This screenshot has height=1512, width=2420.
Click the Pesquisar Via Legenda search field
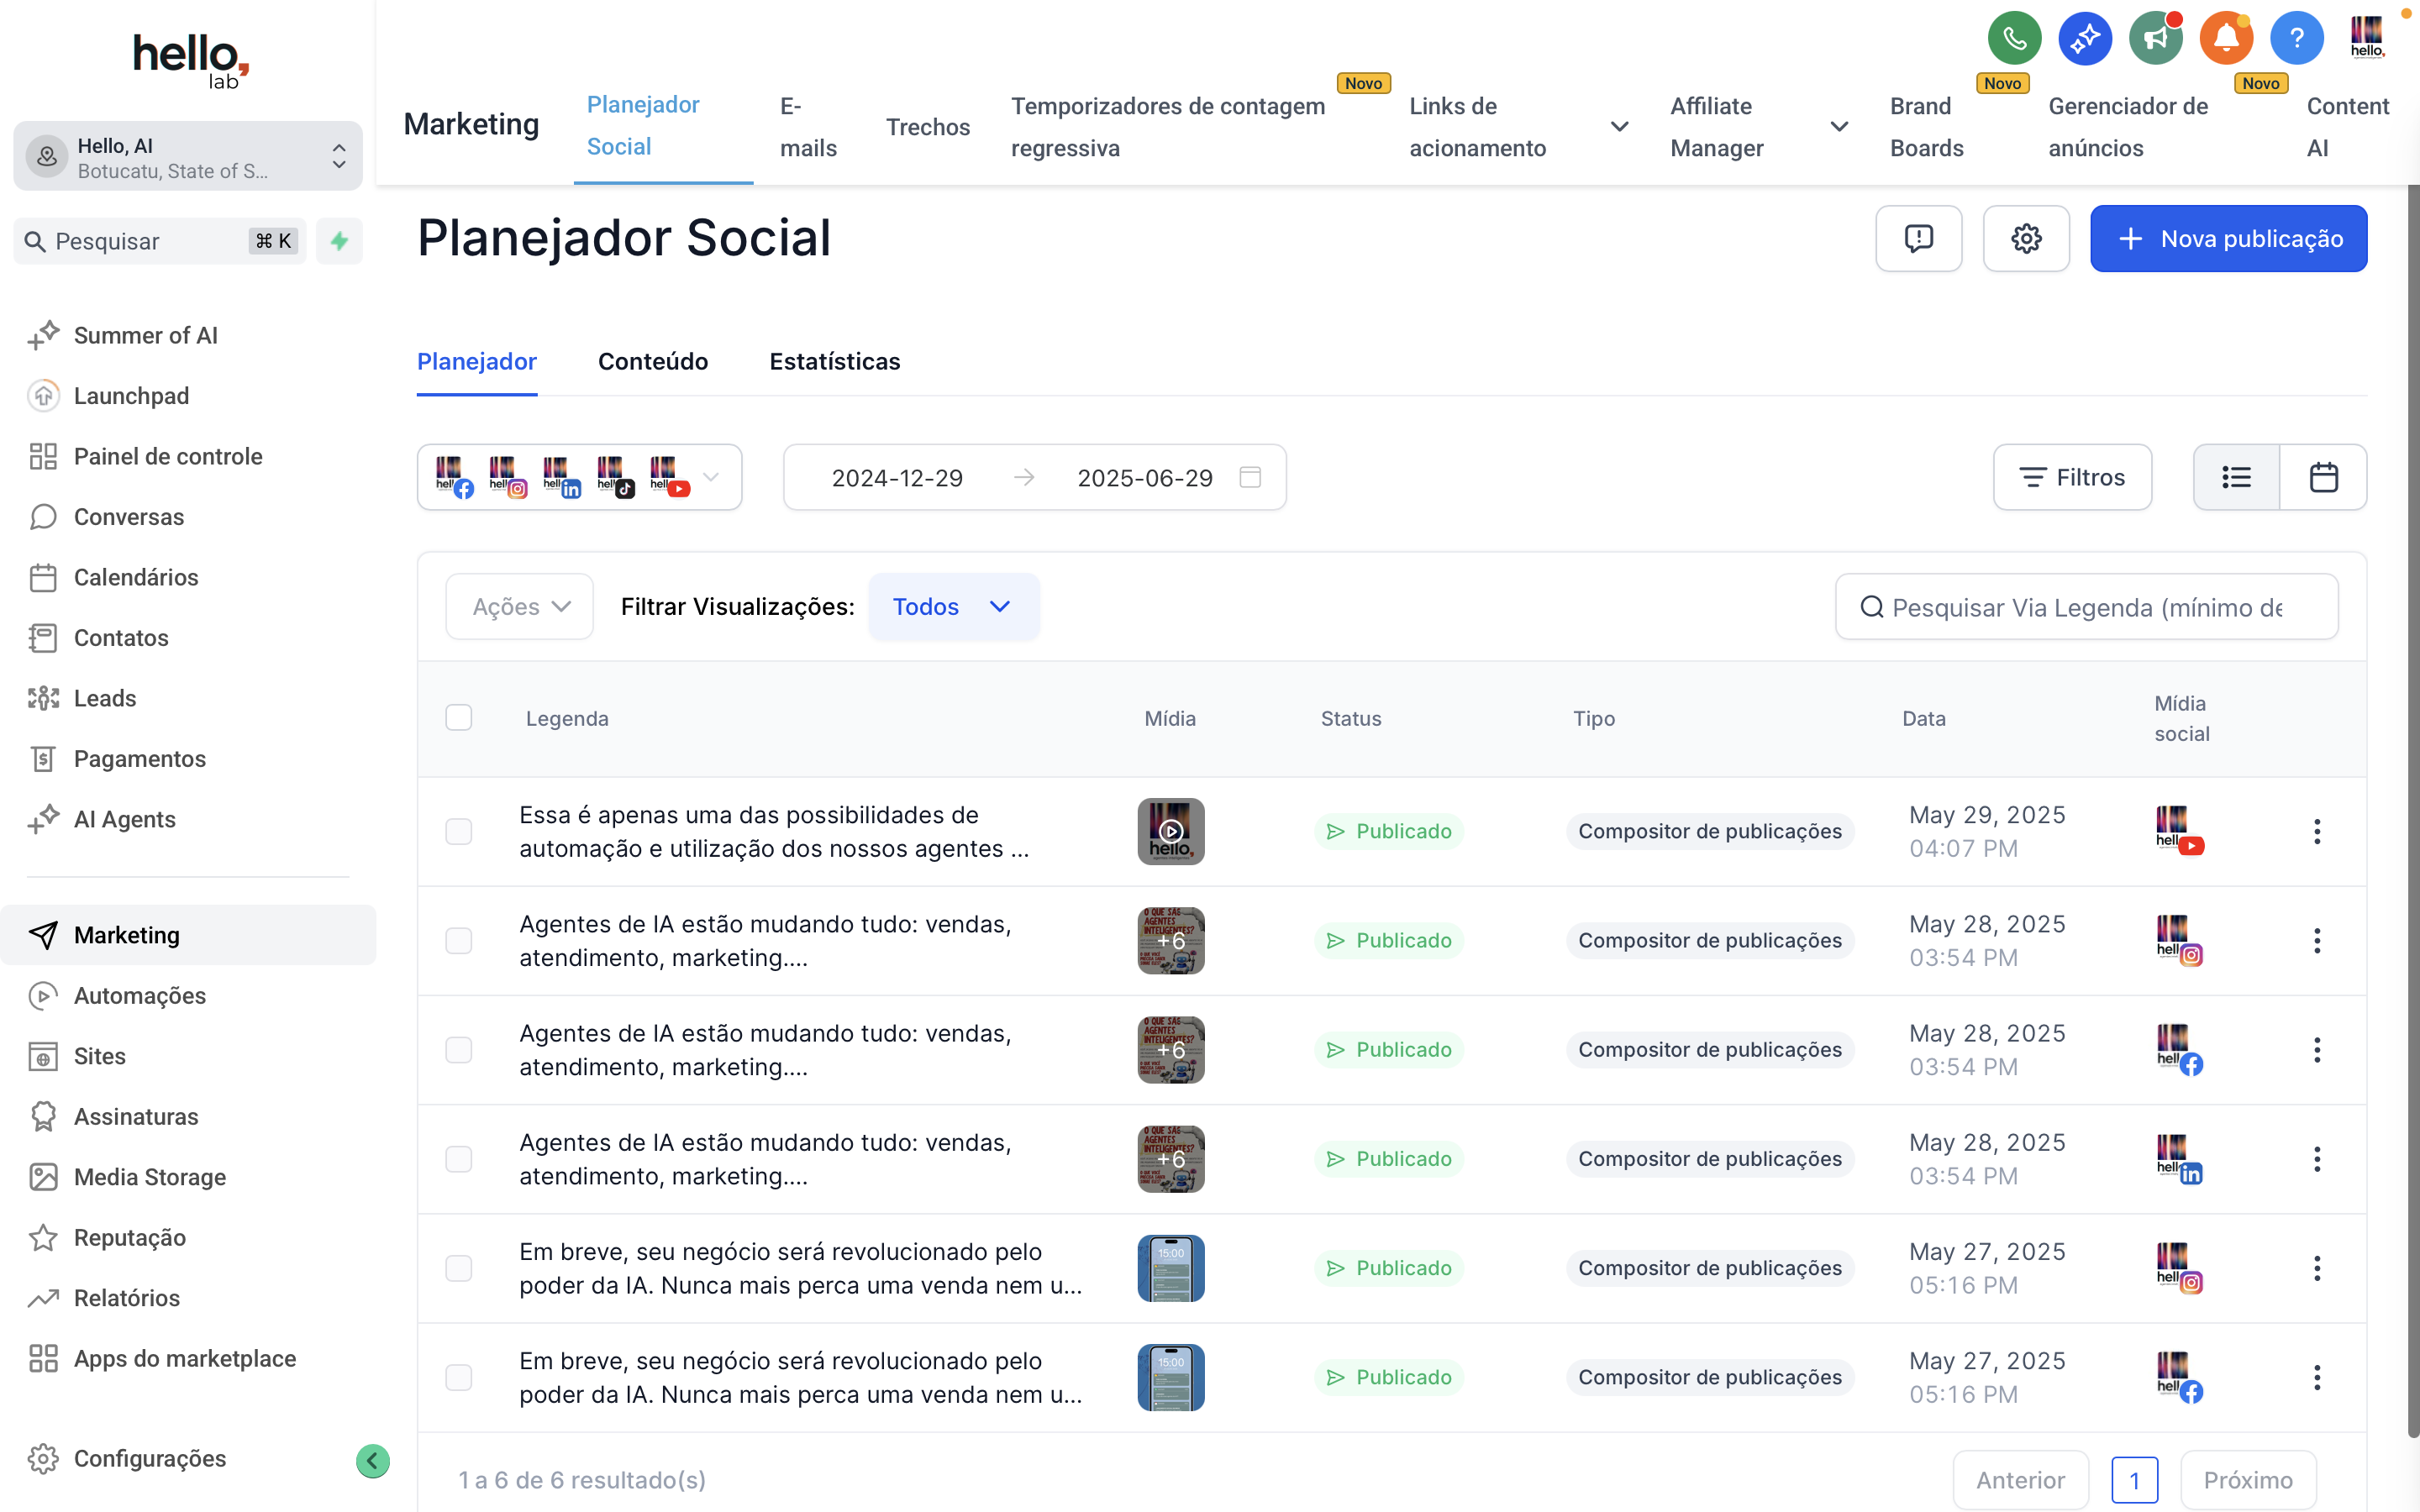pos(2086,607)
